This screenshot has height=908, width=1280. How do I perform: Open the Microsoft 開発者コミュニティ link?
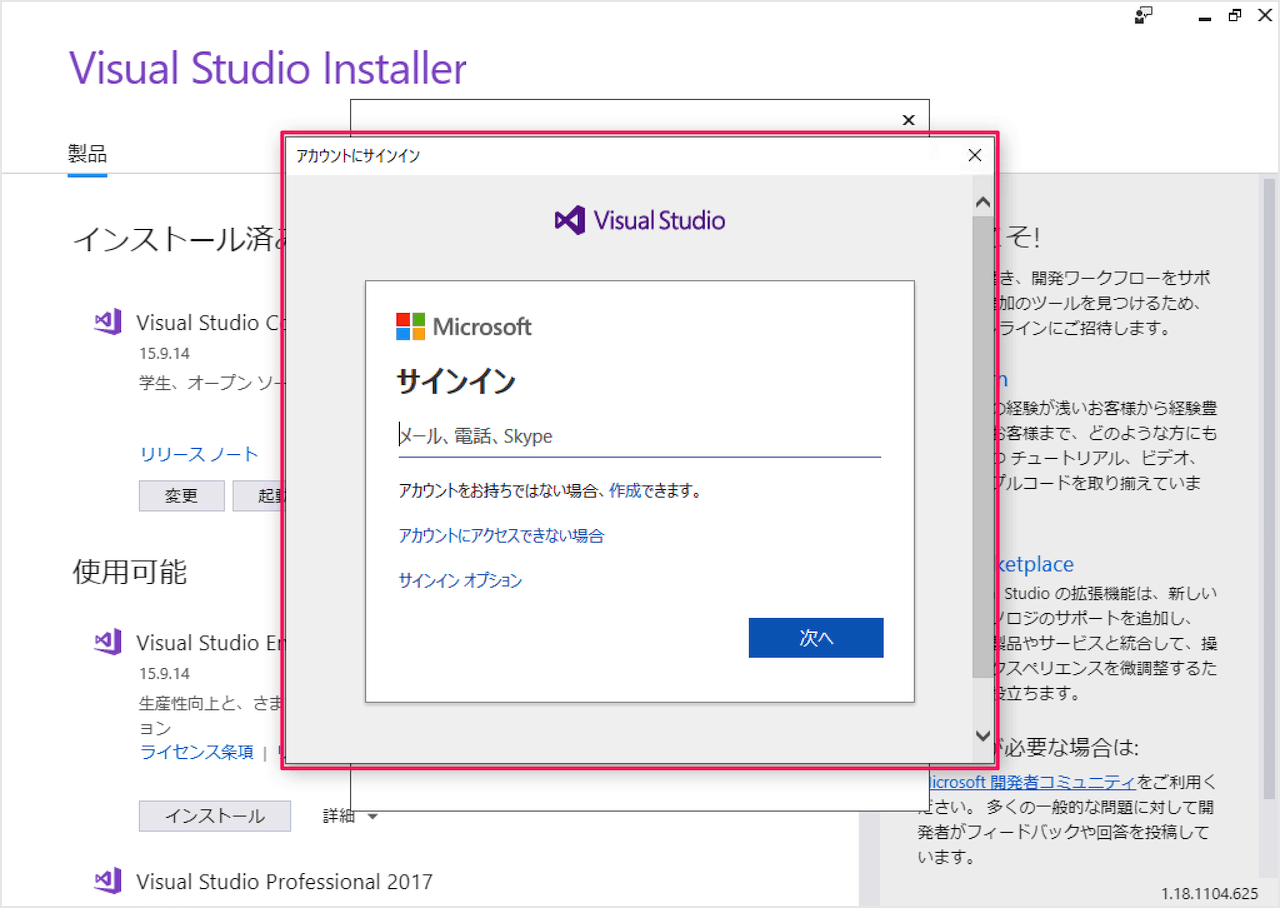1032,781
